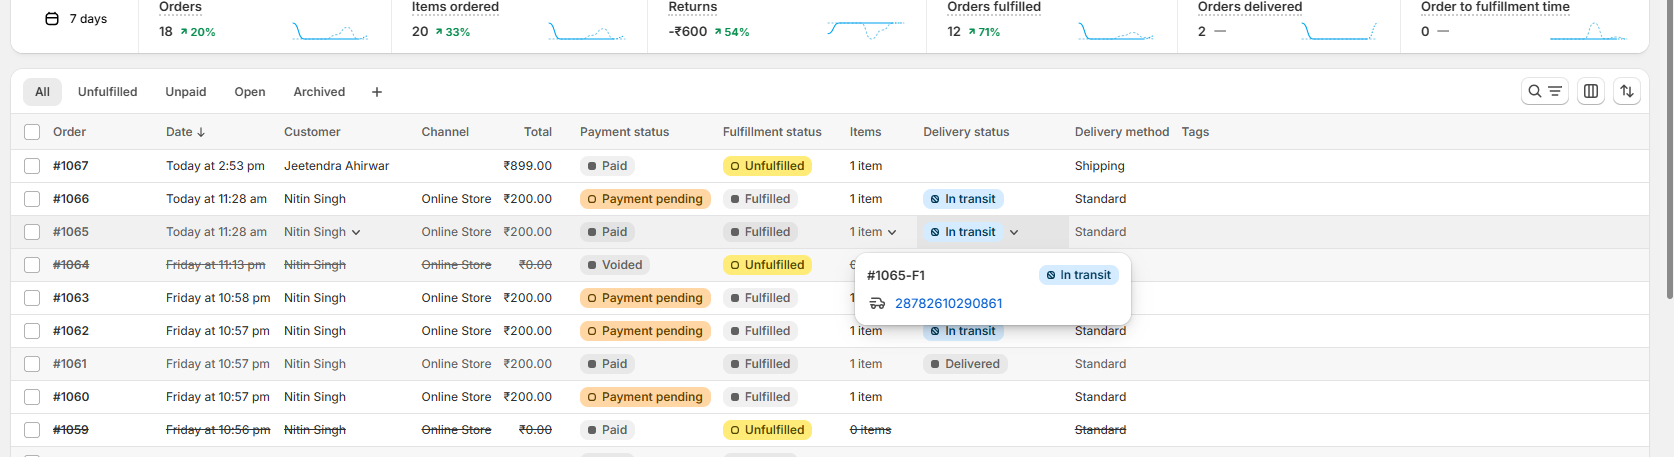Screen dimensions: 1674x457
Task: Open the search and filter orders button
Action: point(1544,91)
